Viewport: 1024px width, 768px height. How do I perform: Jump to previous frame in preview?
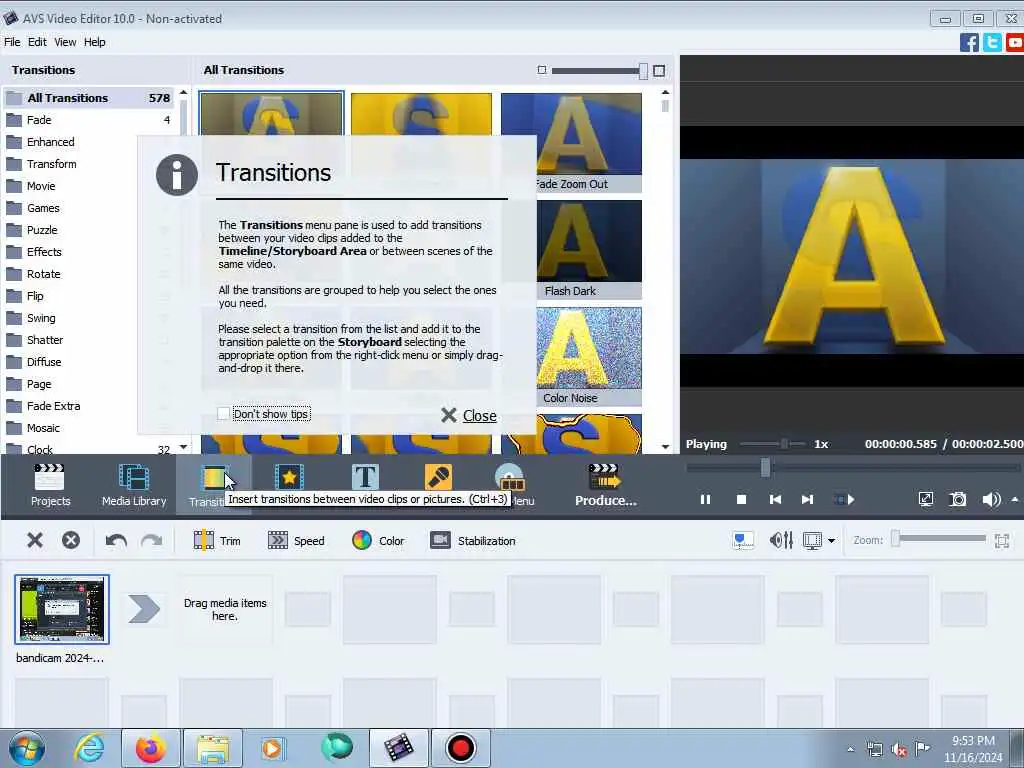pos(775,500)
